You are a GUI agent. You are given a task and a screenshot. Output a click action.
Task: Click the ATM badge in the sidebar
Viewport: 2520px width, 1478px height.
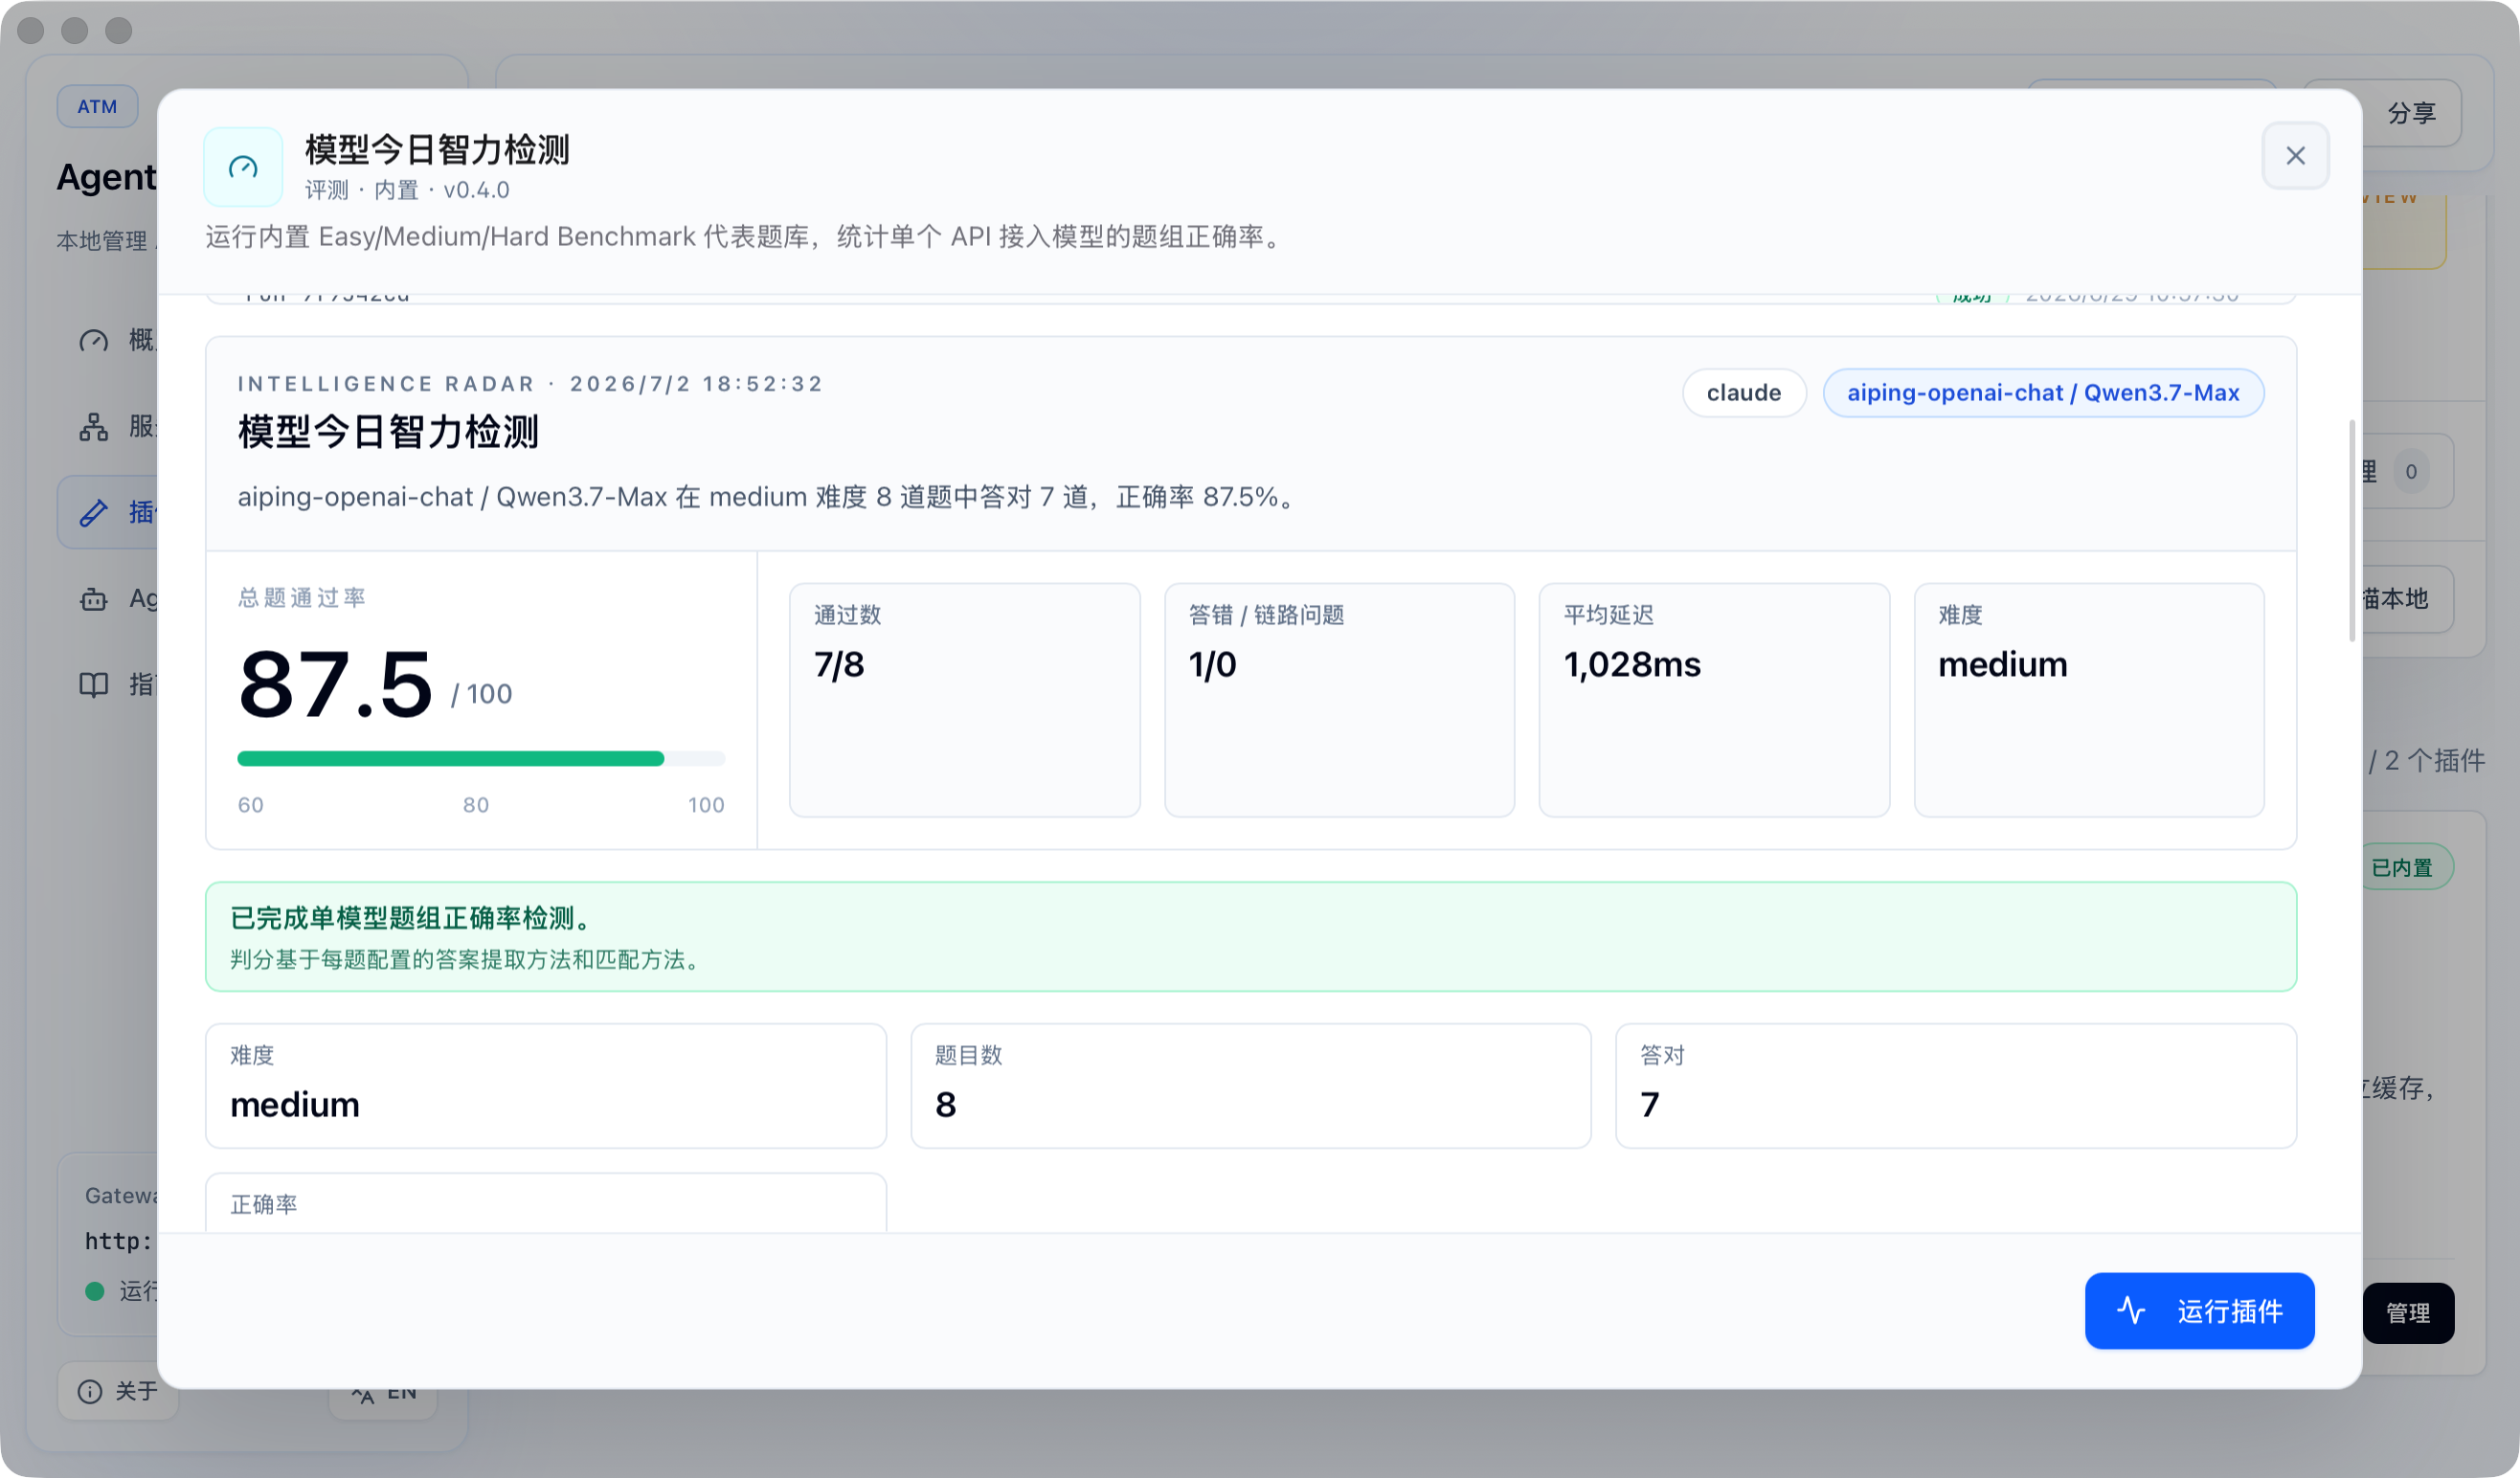coord(97,106)
